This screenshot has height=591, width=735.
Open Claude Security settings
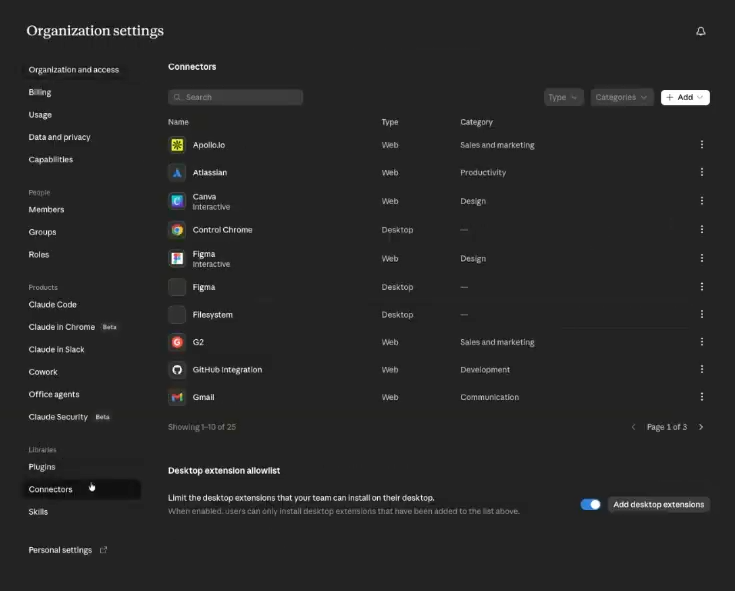point(58,417)
